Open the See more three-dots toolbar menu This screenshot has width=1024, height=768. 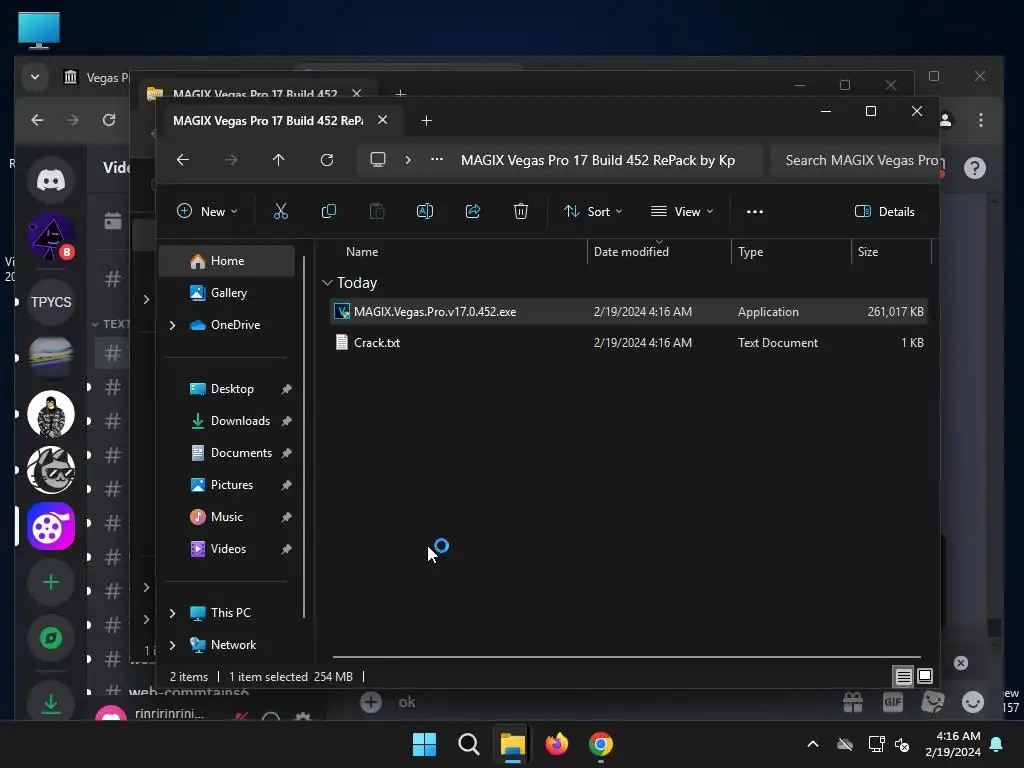[755, 212]
